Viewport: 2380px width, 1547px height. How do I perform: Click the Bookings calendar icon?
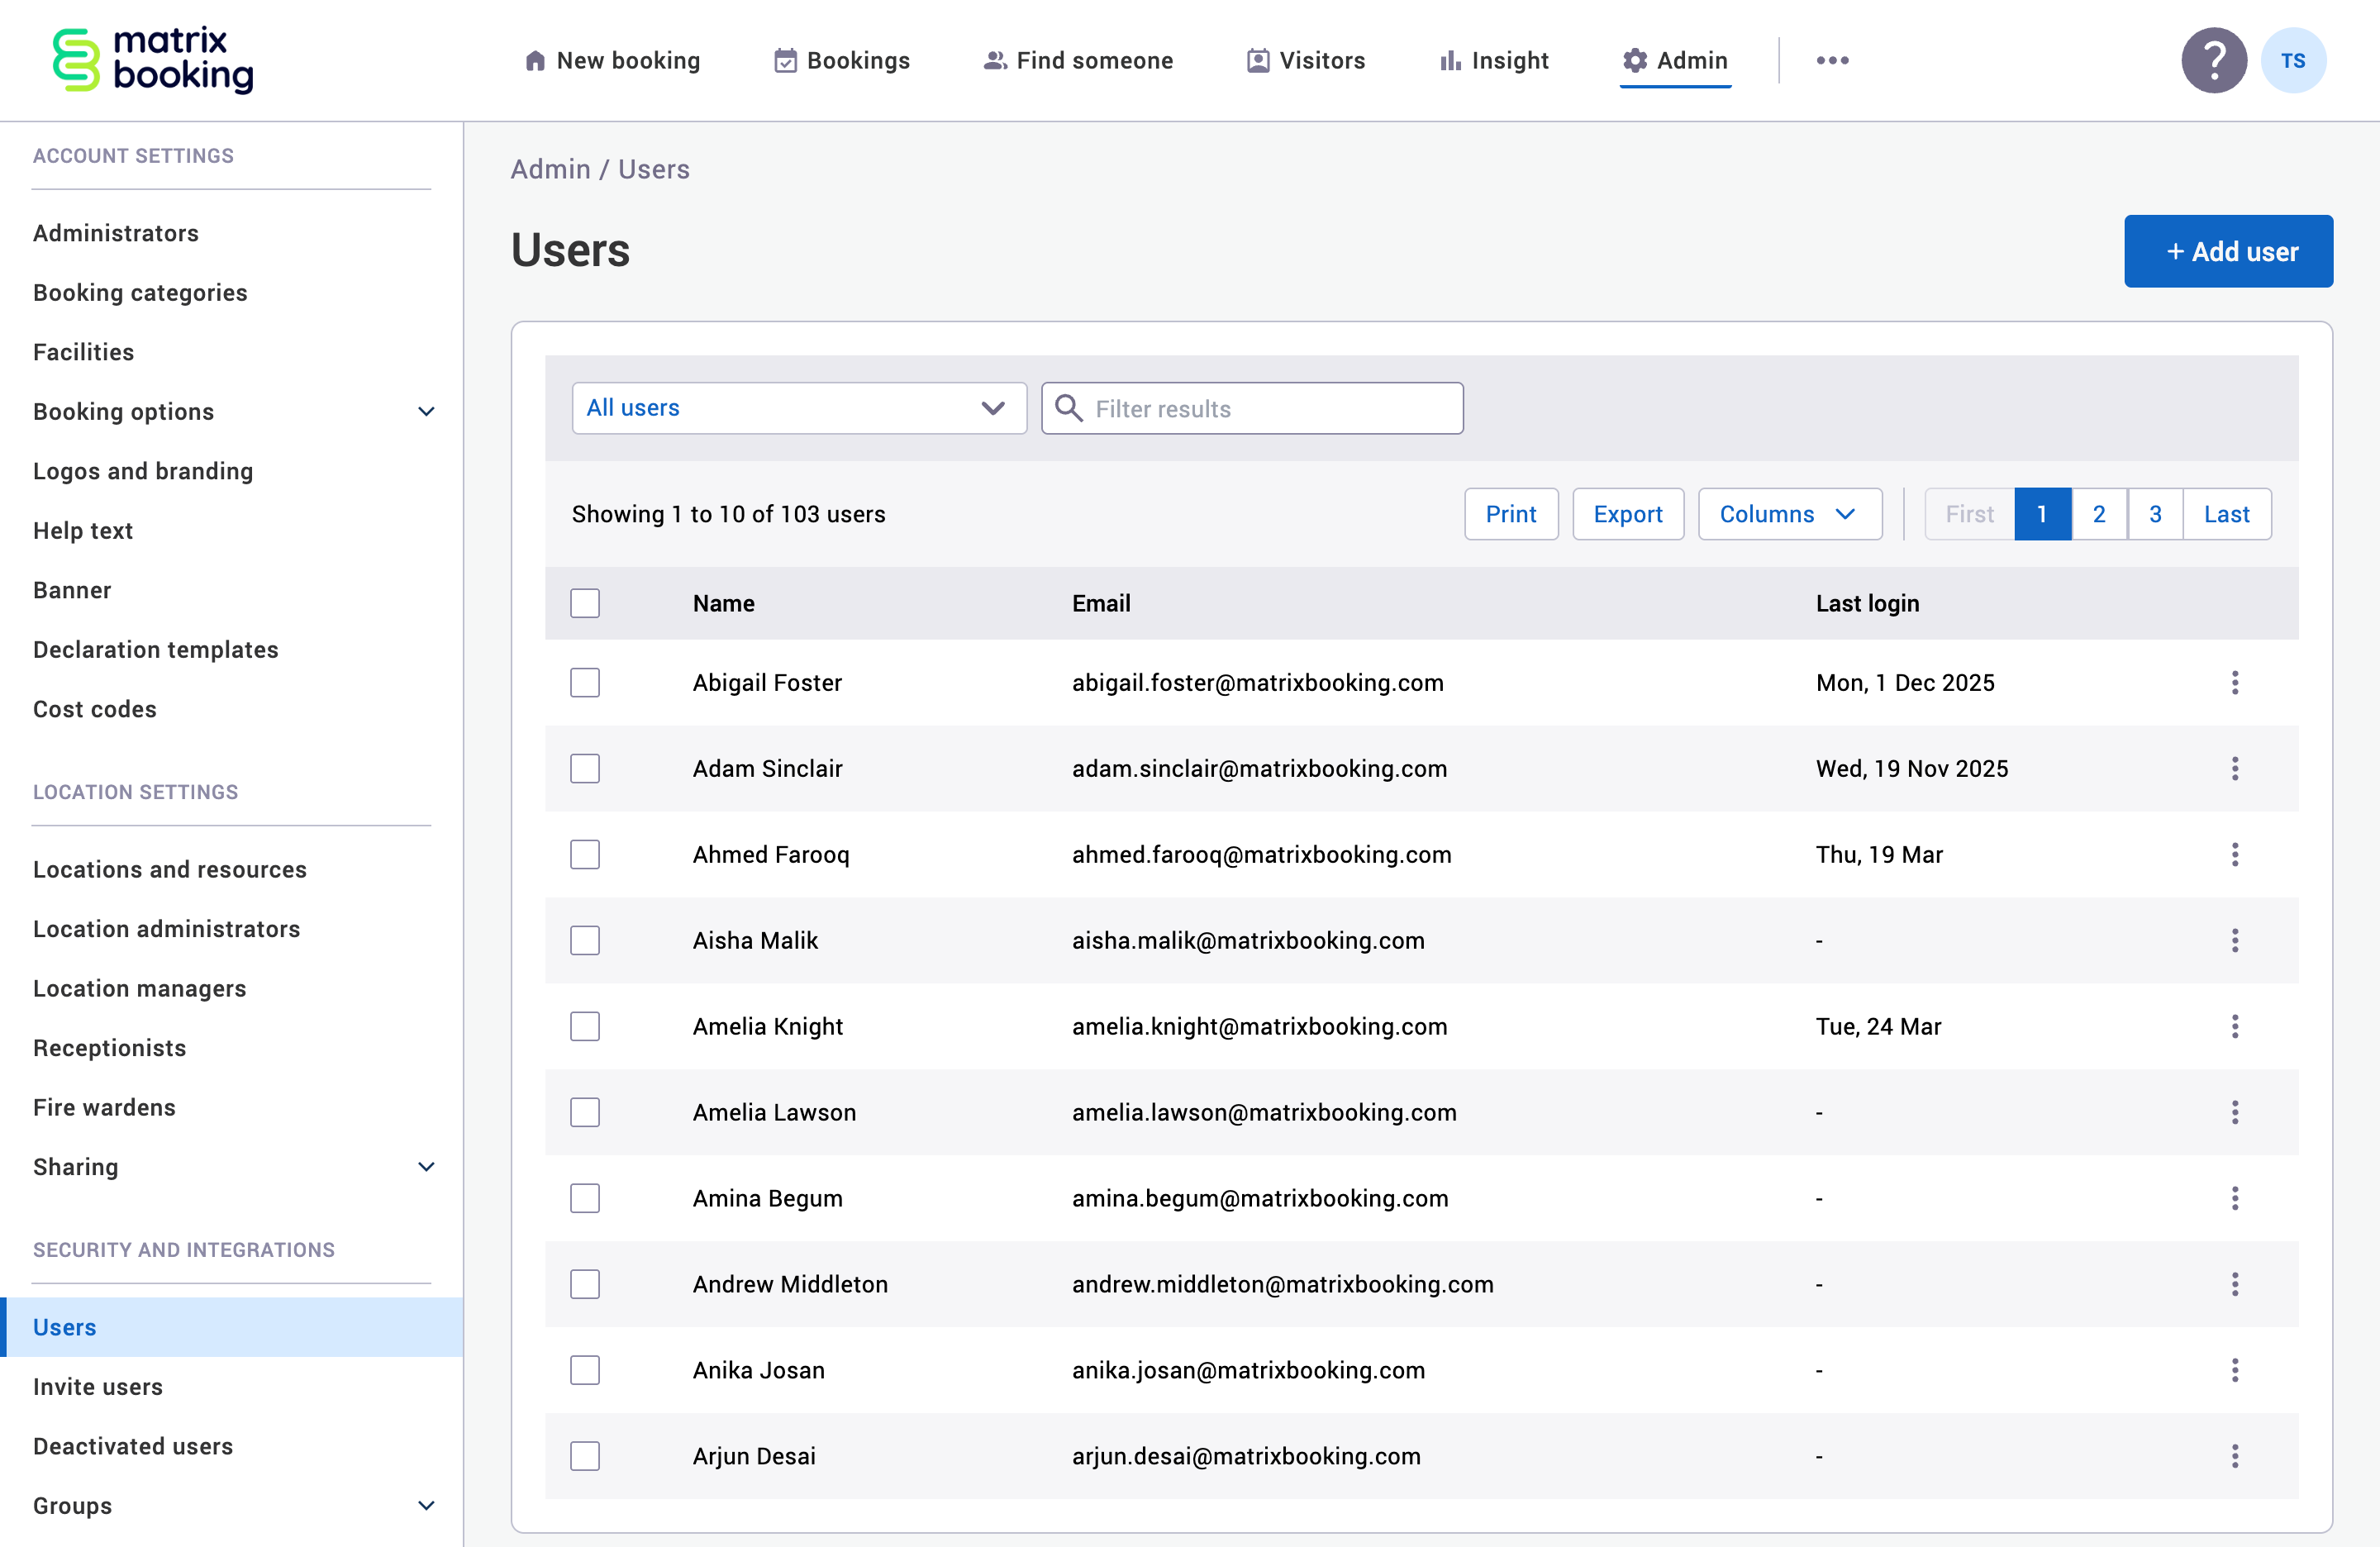(784, 60)
